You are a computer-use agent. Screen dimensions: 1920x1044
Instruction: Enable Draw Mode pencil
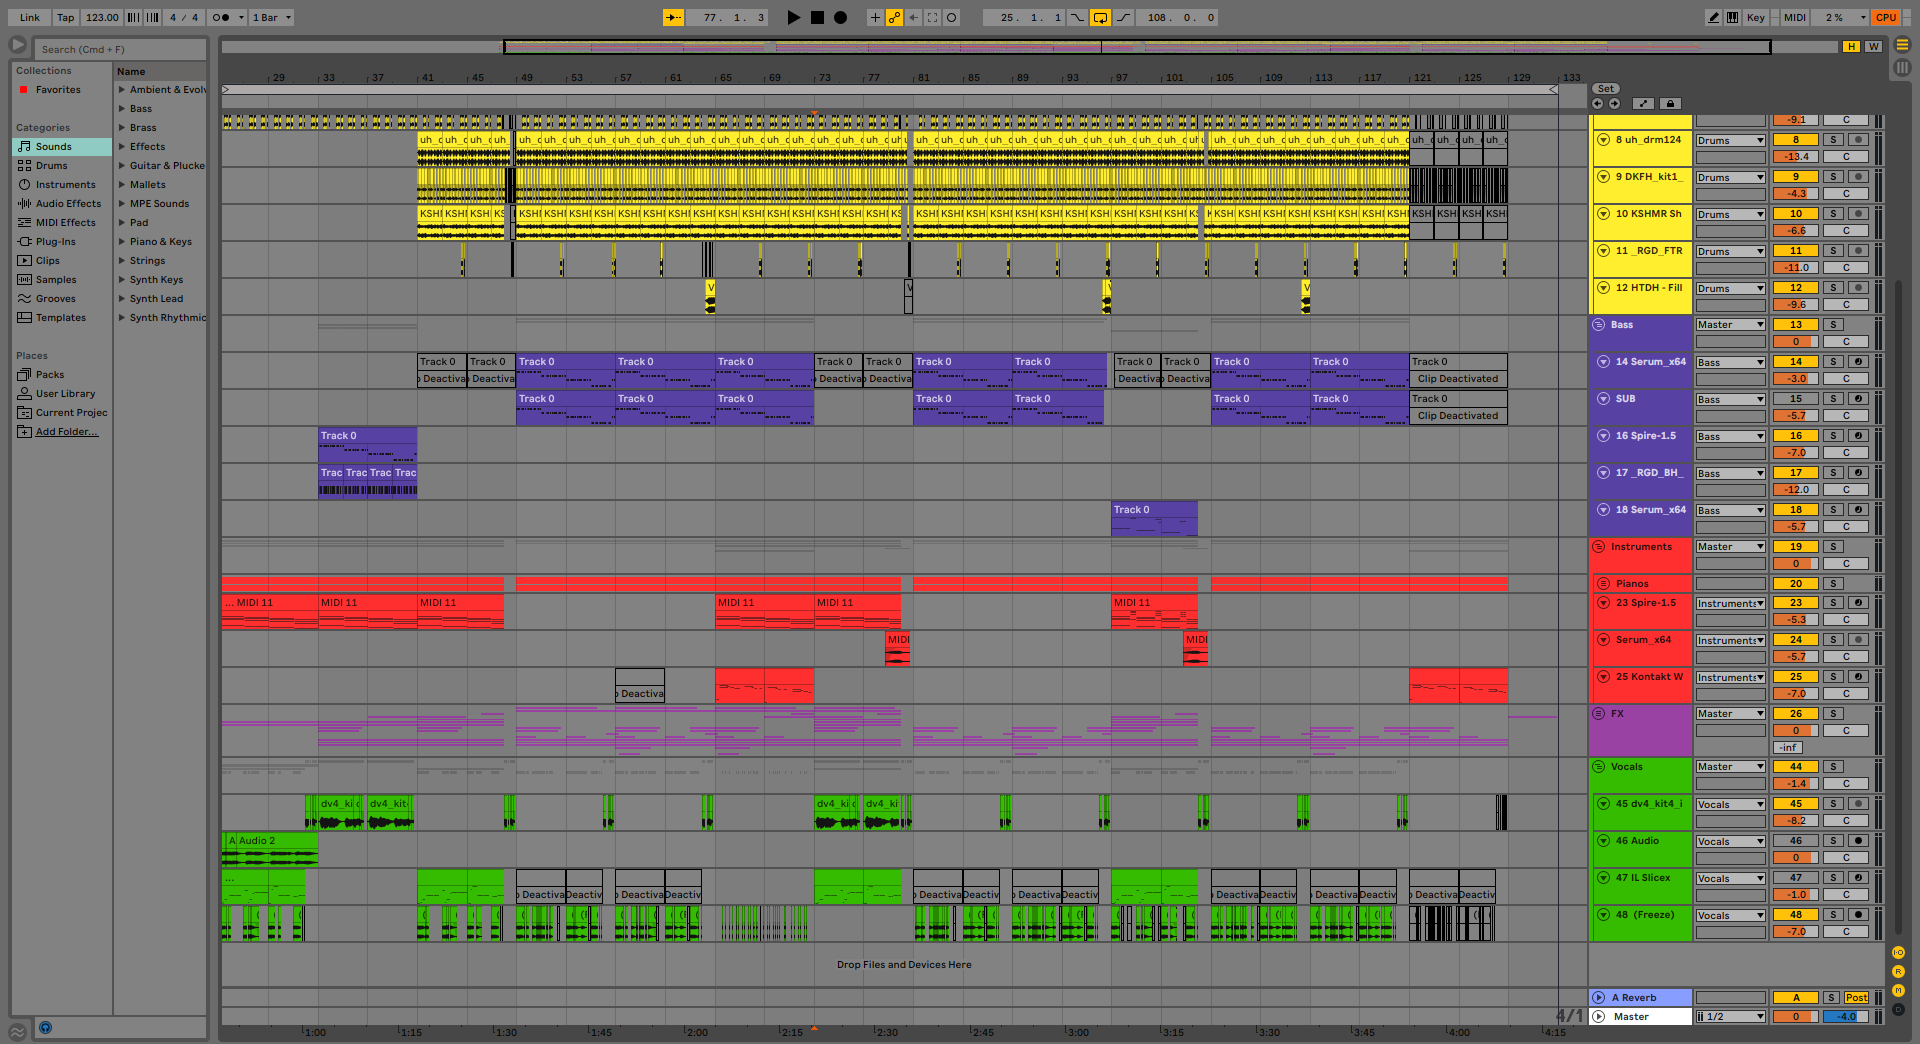(x=1714, y=17)
